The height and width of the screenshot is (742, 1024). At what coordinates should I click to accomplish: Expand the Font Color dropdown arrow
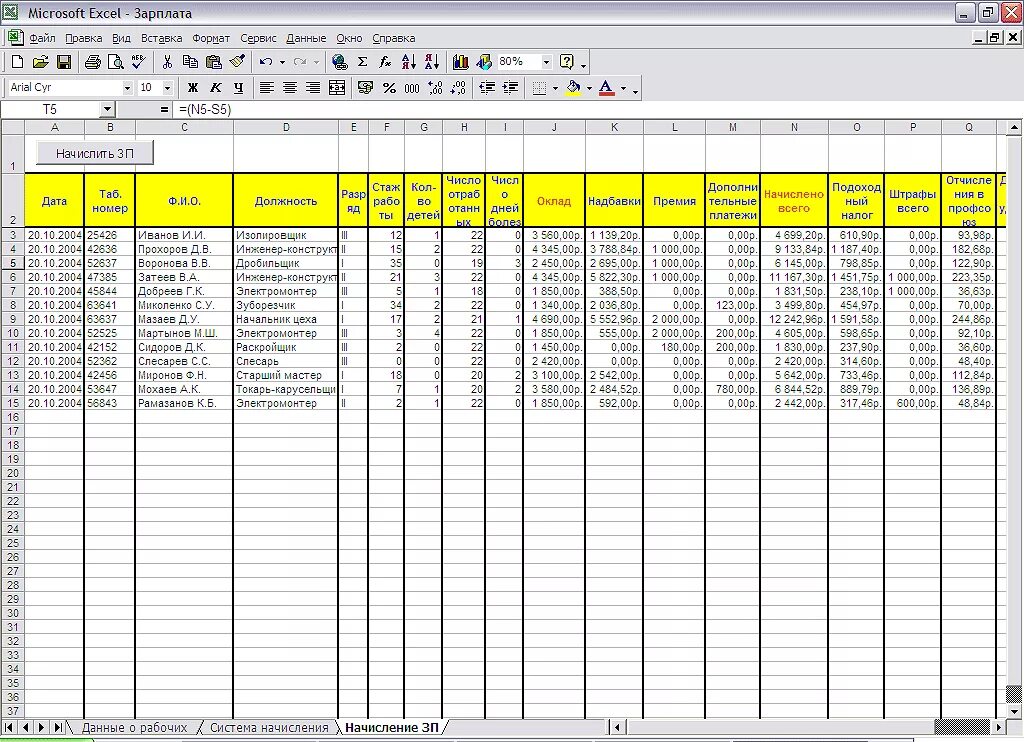[x=623, y=88]
